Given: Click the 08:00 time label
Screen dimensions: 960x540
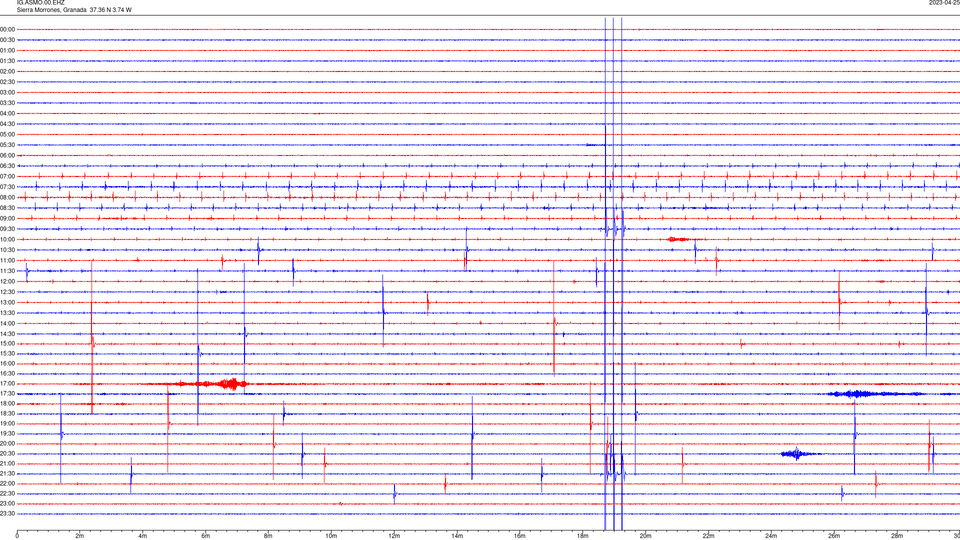Looking at the screenshot, I should (7, 197).
